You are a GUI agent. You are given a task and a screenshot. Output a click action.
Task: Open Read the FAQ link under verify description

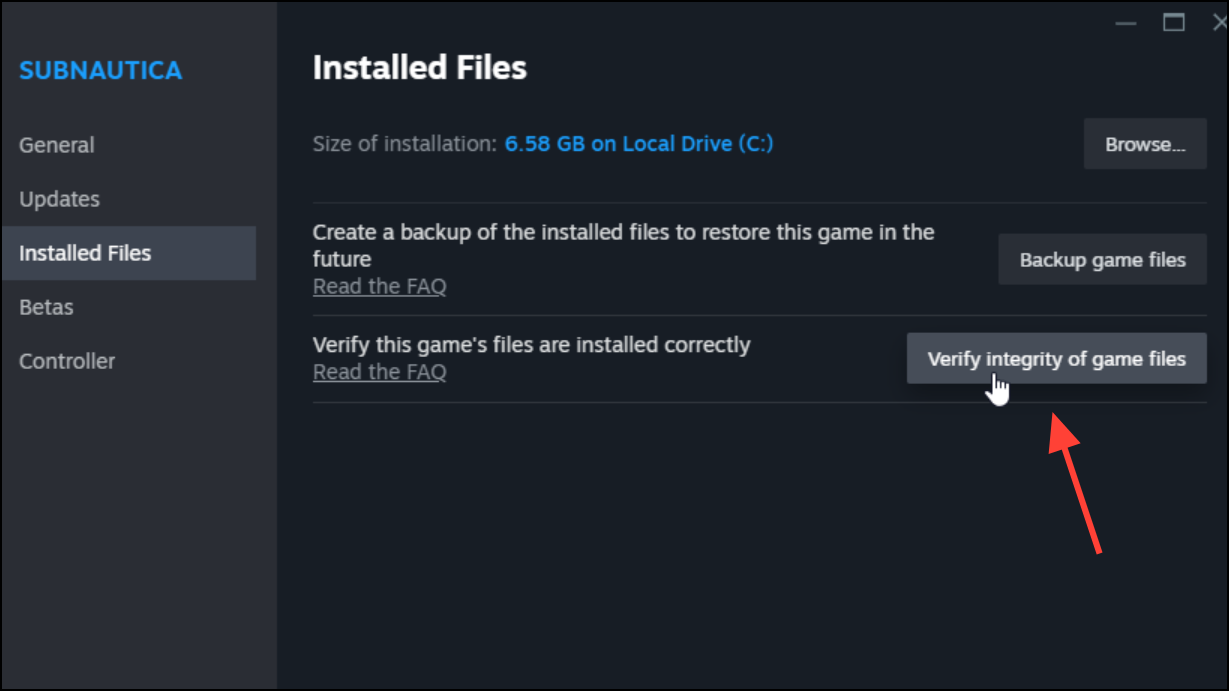379,372
